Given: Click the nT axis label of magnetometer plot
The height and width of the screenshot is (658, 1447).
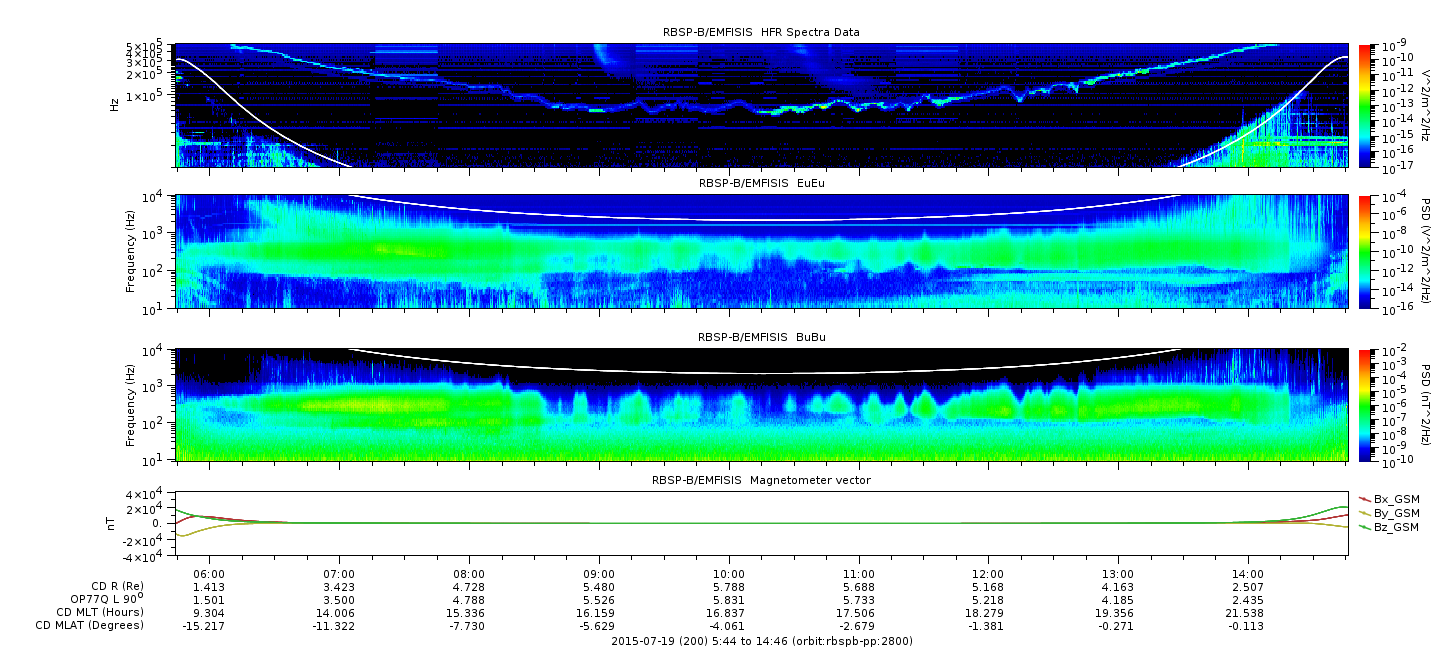Looking at the screenshot, I should tap(114, 523).
